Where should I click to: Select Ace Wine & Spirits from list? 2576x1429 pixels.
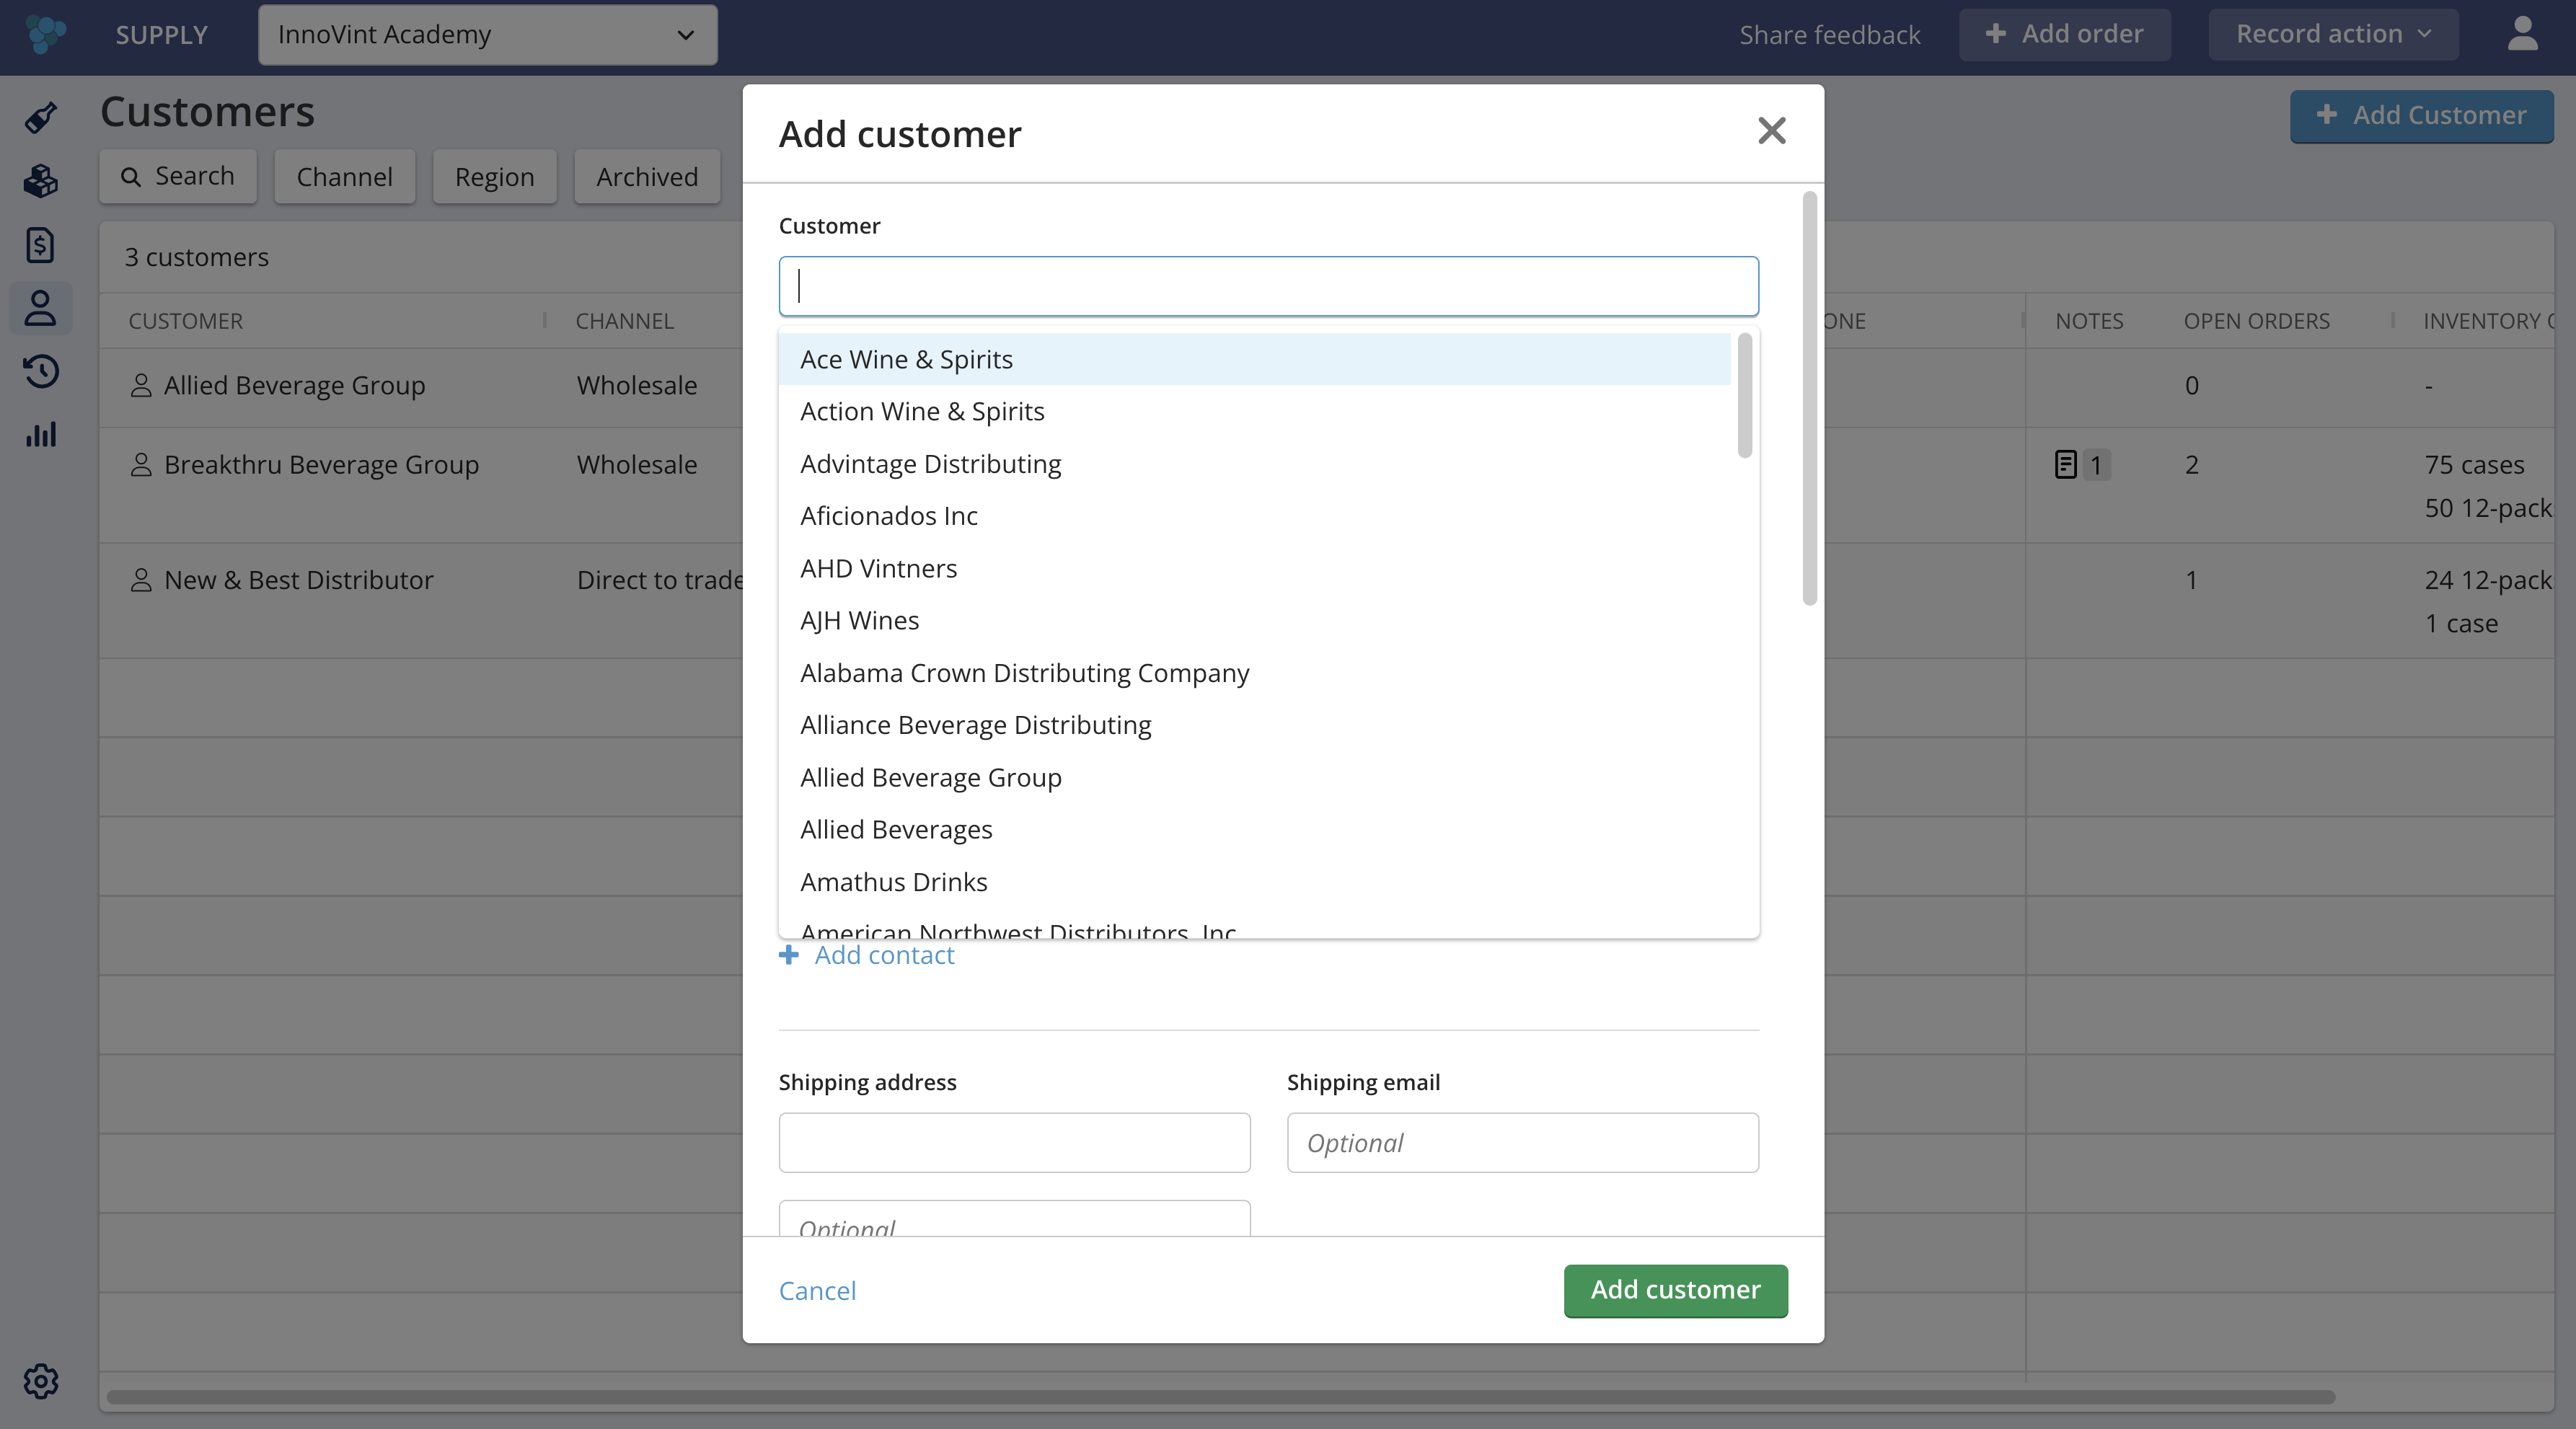(1254, 359)
